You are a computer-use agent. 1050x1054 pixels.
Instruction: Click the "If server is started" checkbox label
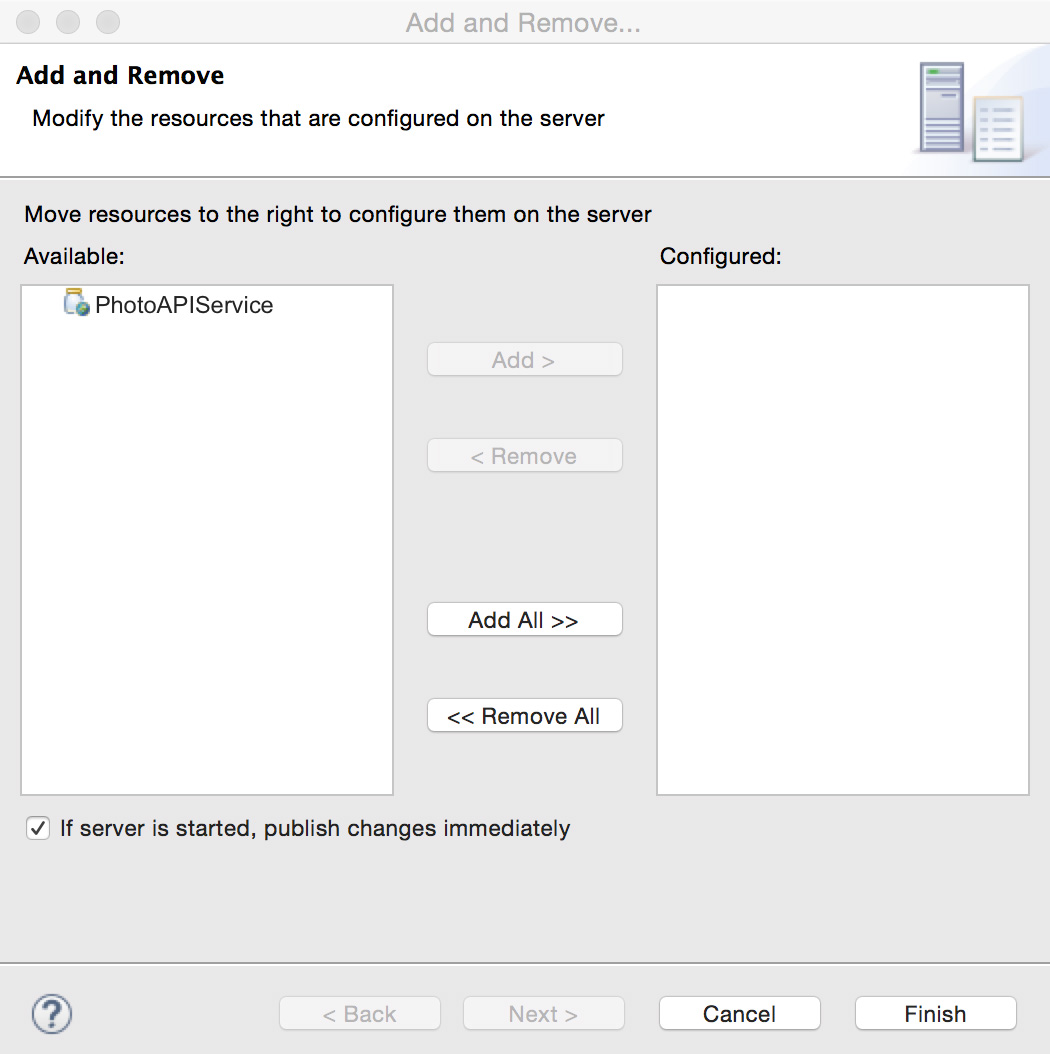[315, 828]
